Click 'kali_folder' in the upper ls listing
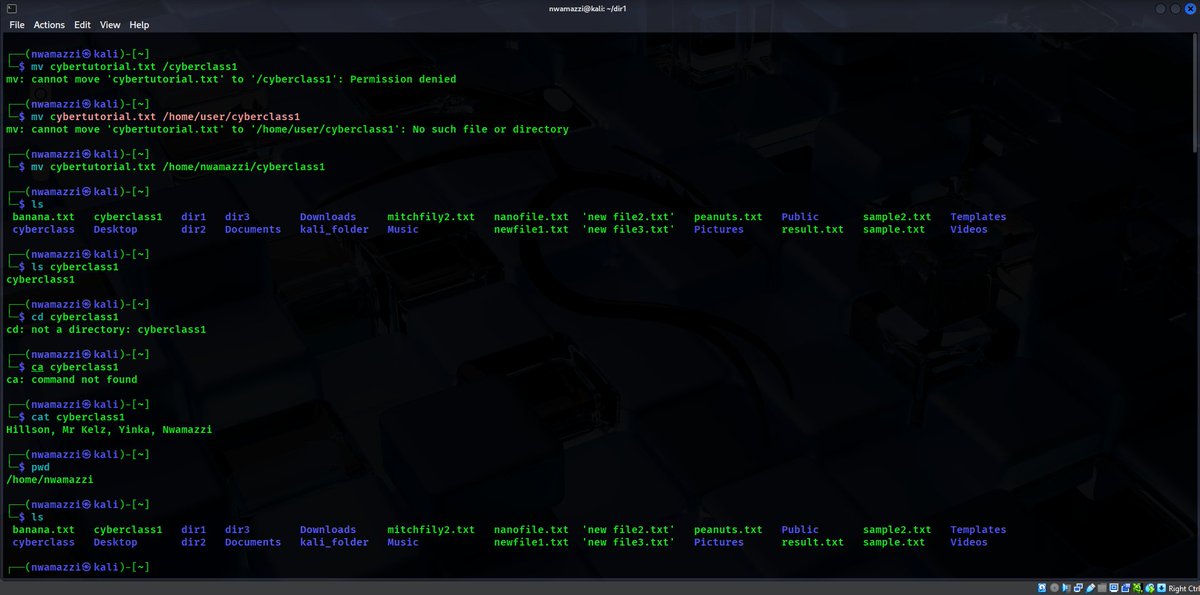Screen dimensions: 1200x595 point(334,229)
